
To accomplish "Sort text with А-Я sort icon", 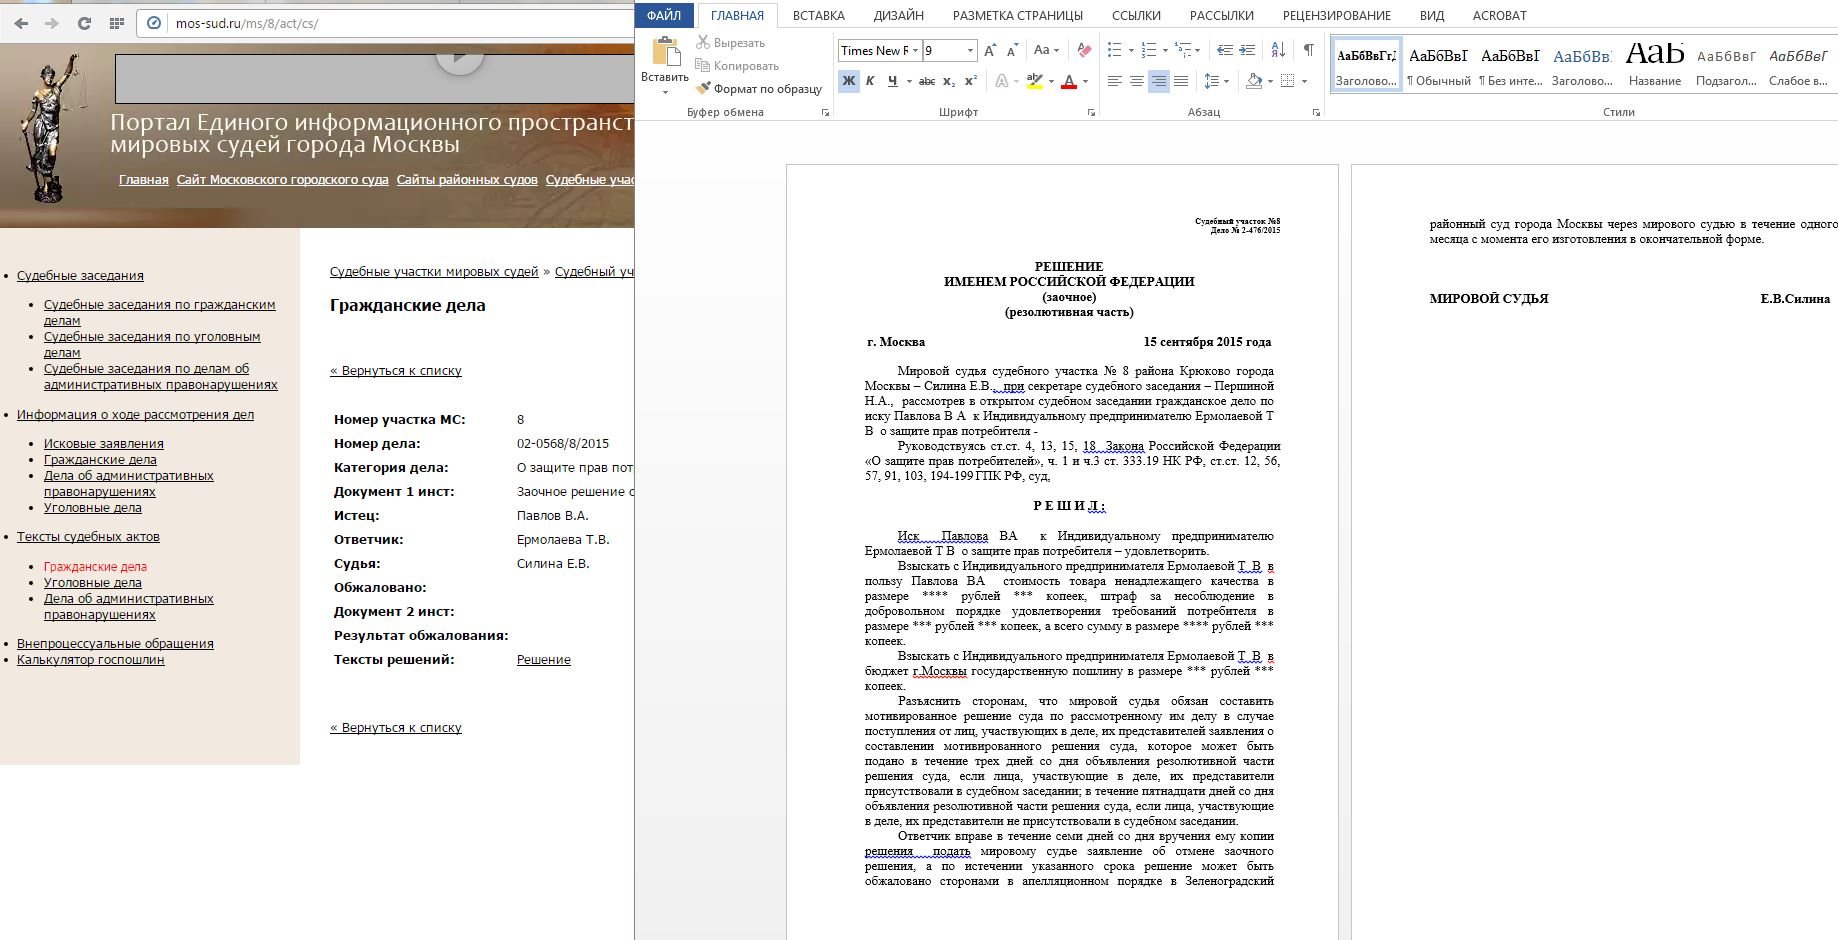I will click(1278, 50).
